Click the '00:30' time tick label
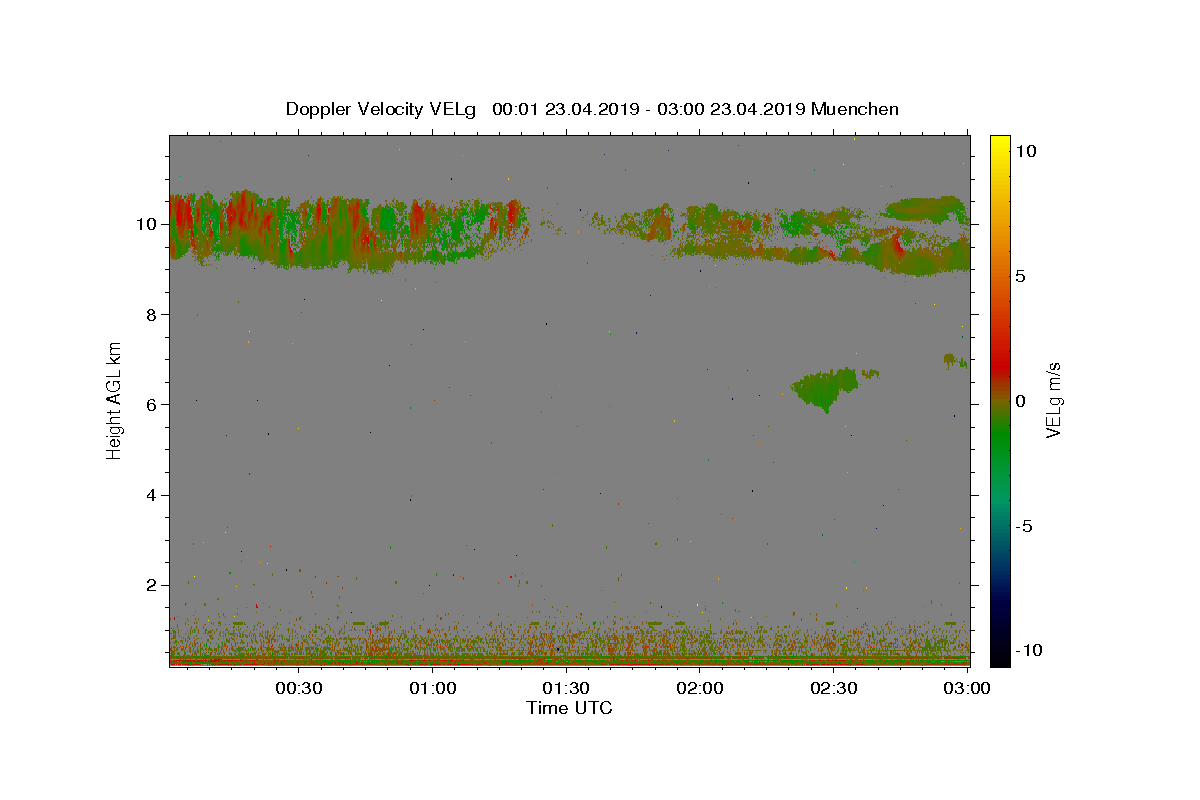Viewport: 1200px width, 800px height. coord(300,688)
